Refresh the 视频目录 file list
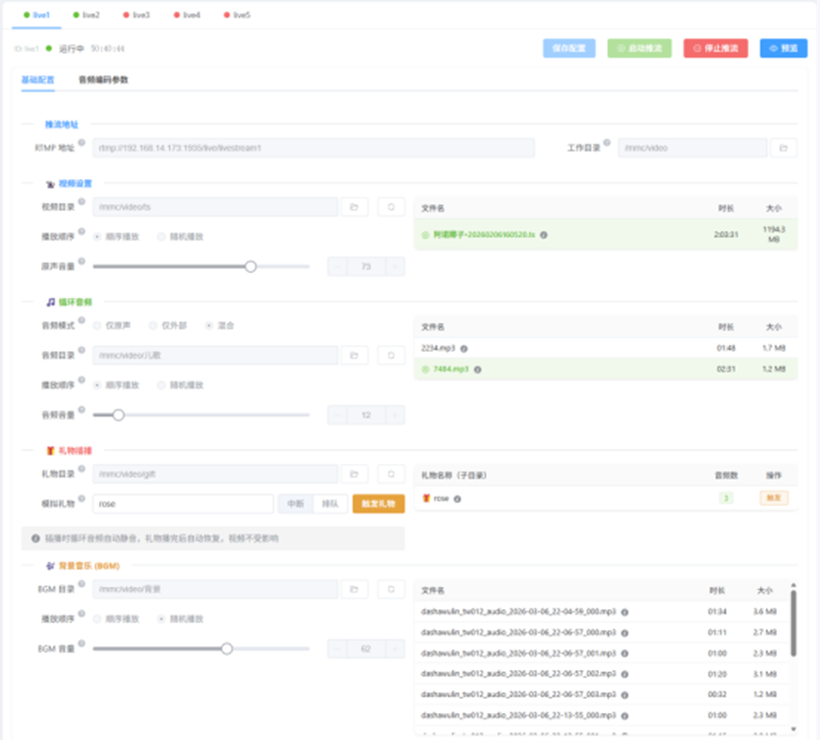 tap(391, 207)
